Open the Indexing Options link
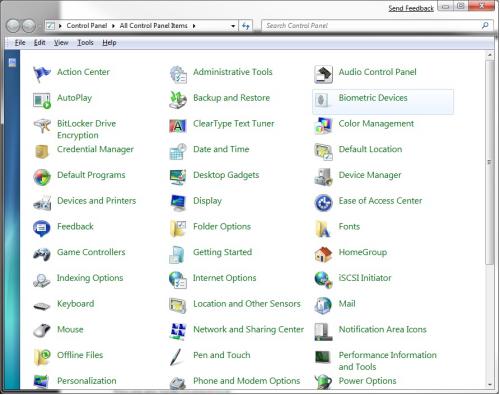The image size is (500, 395). [x=90, y=278]
